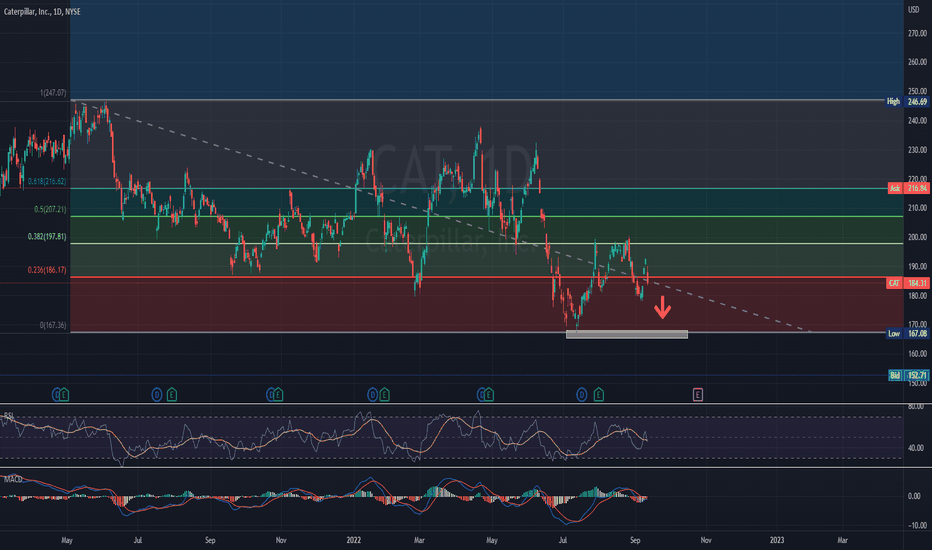Click the 270.00 price axis label
The image size is (932, 550).
918,33
